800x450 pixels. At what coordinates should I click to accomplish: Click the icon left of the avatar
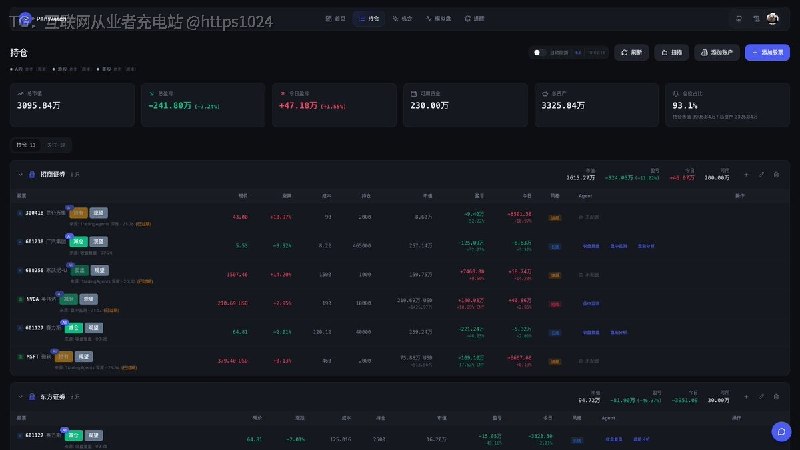coord(756,18)
